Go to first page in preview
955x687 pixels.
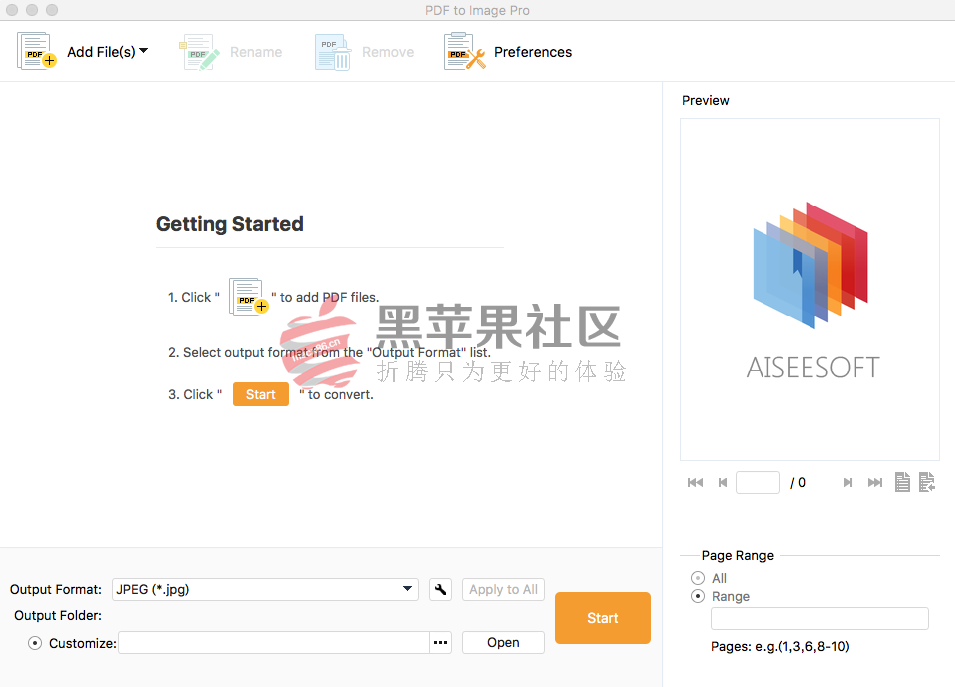click(x=695, y=482)
